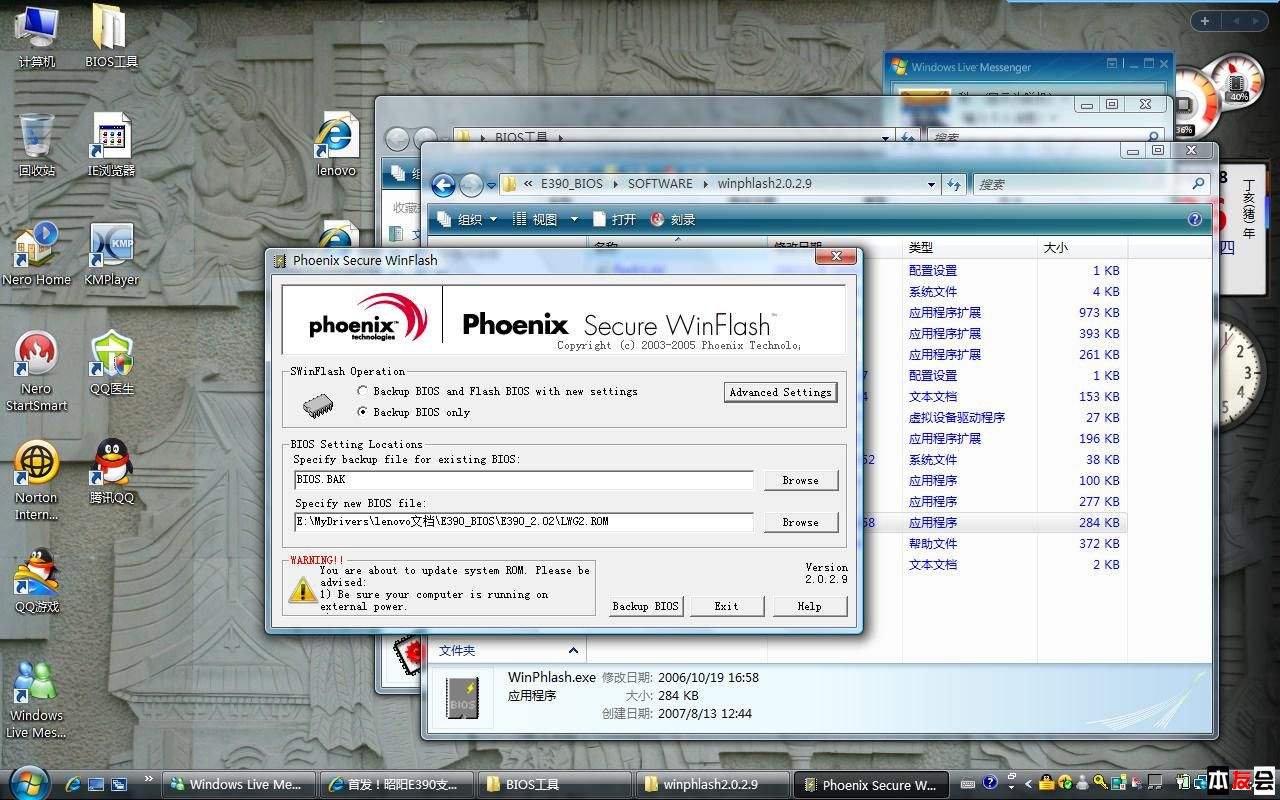Open Advanced Settings in WinFlash
Viewport: 1280px width, 800px height.
tap(780, 392)
